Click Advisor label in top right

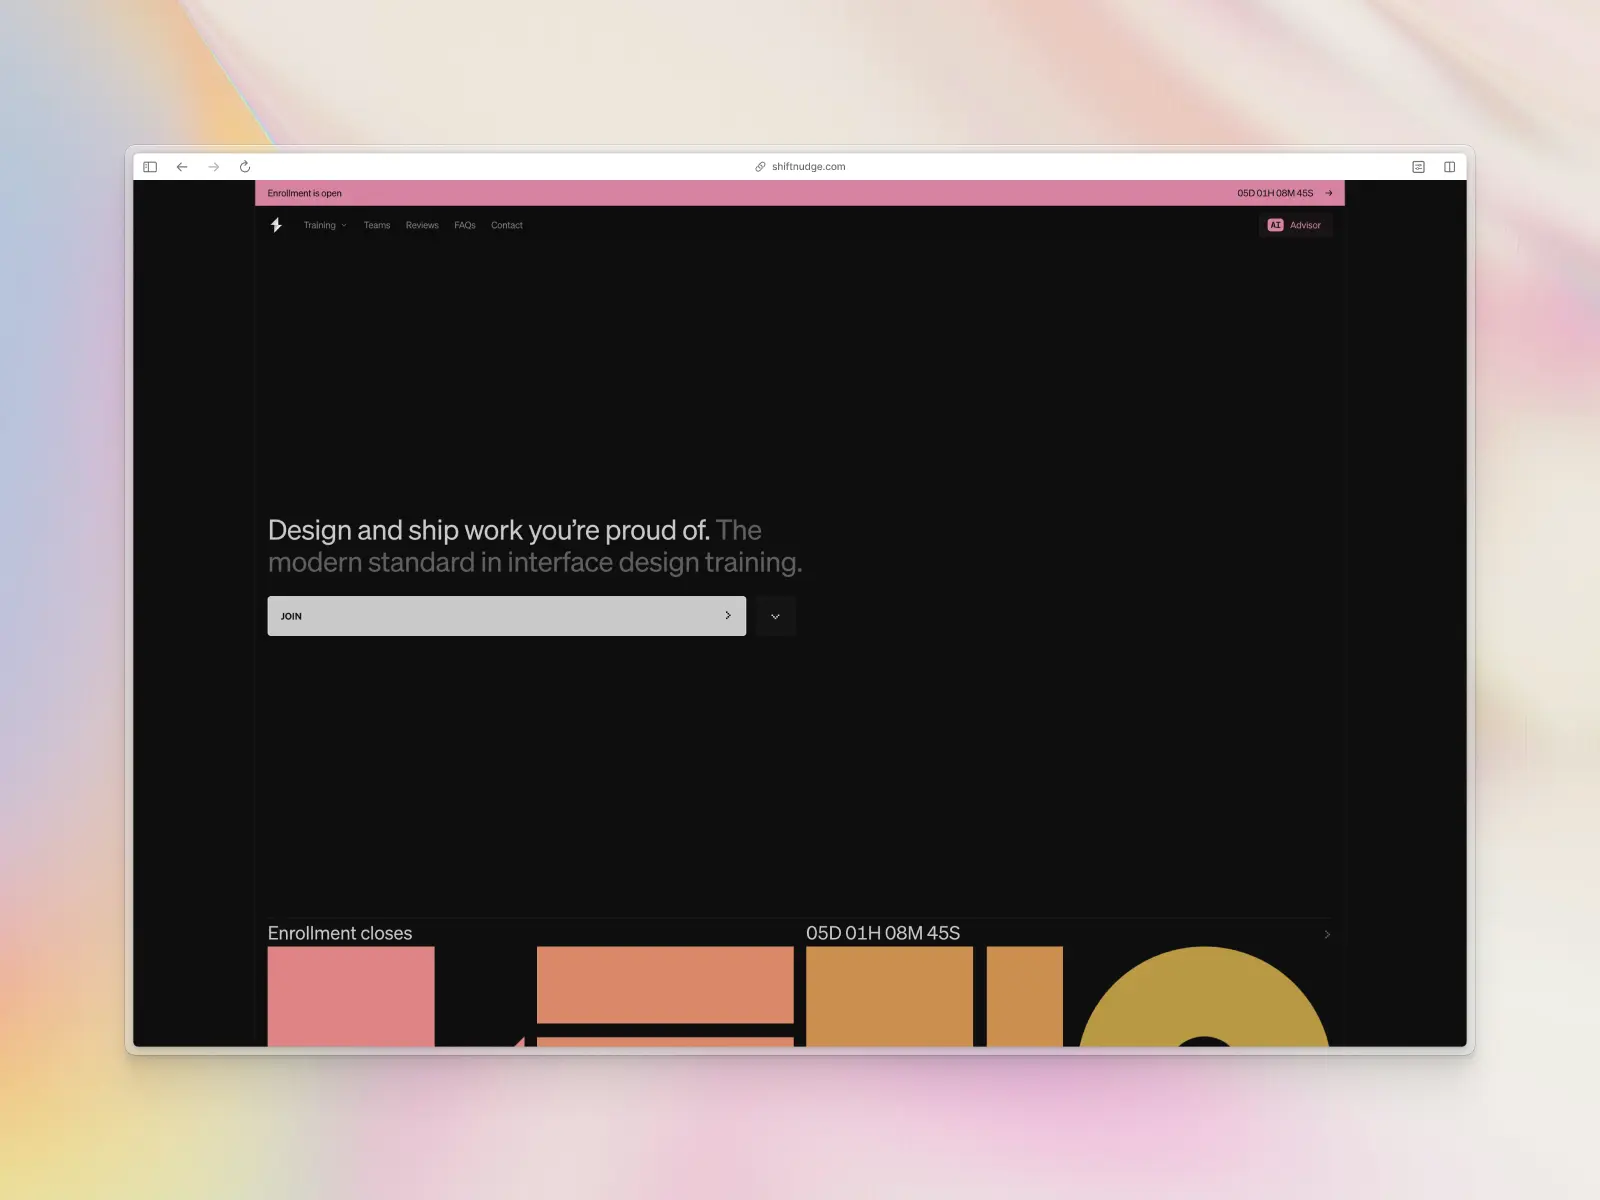(x=1305, y=225)
